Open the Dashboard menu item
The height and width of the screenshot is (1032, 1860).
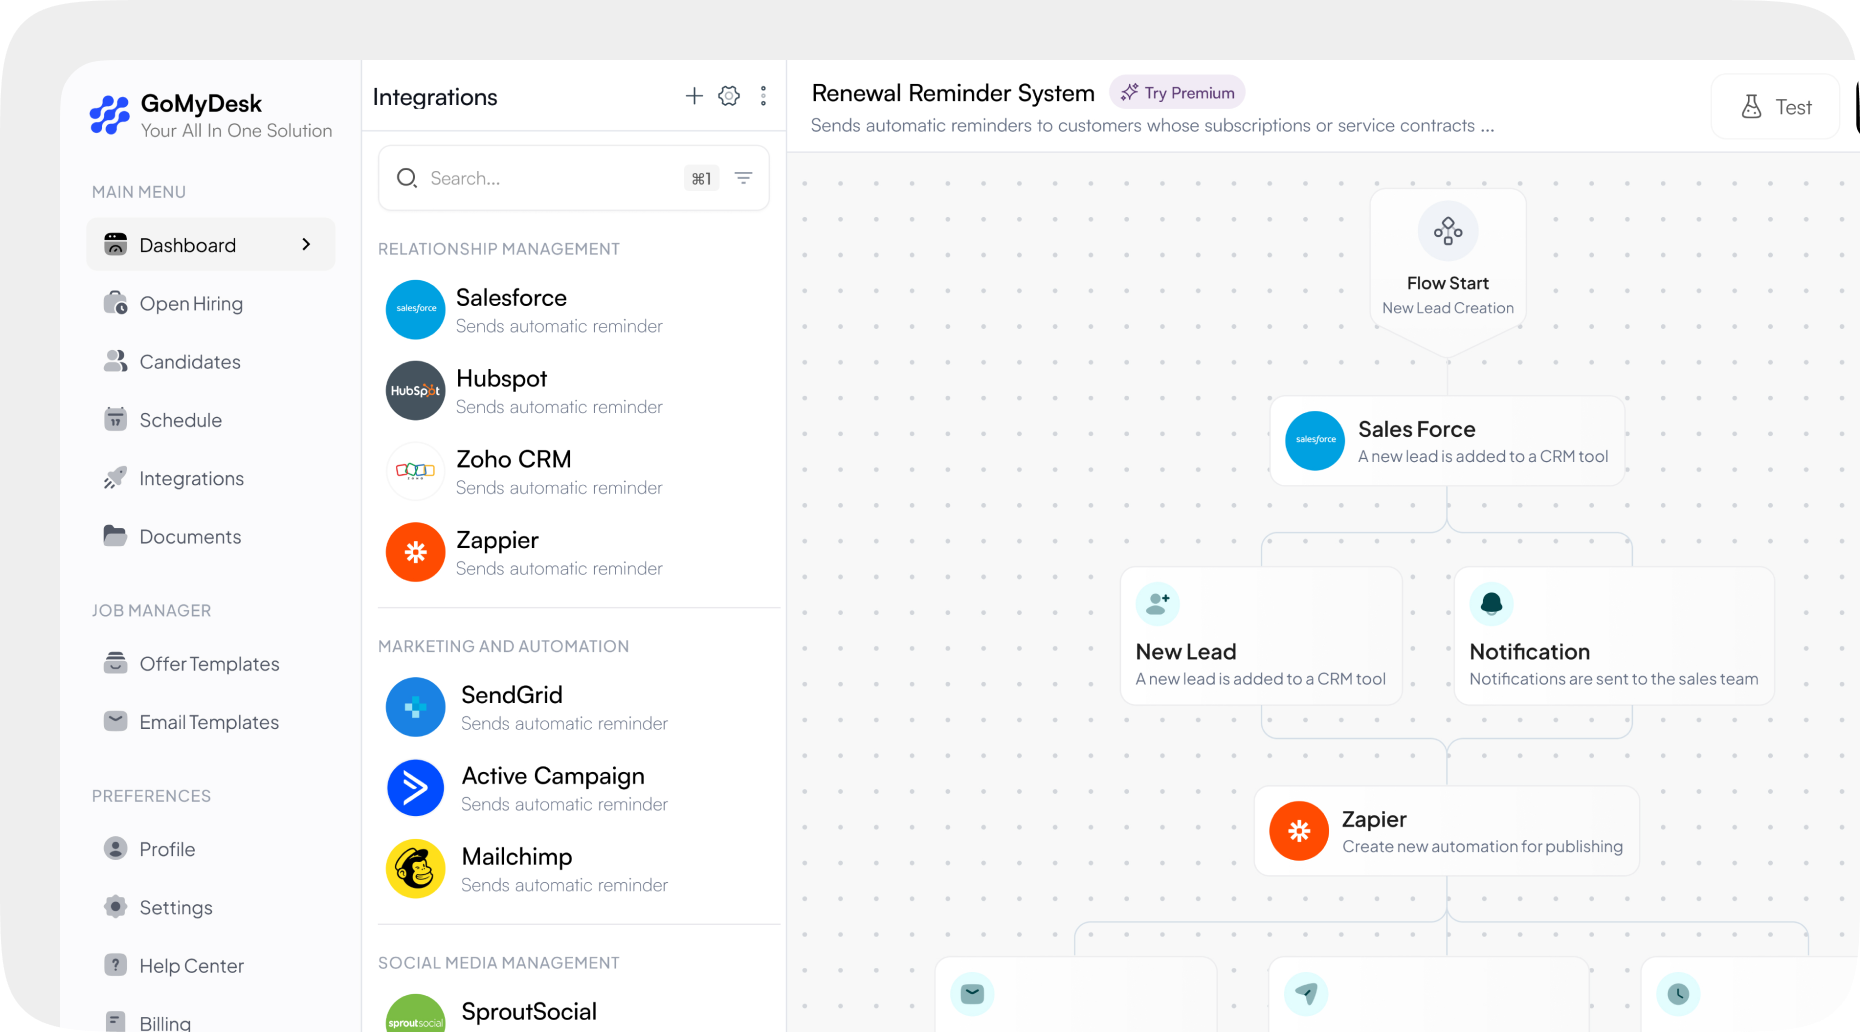click(210, 245)
